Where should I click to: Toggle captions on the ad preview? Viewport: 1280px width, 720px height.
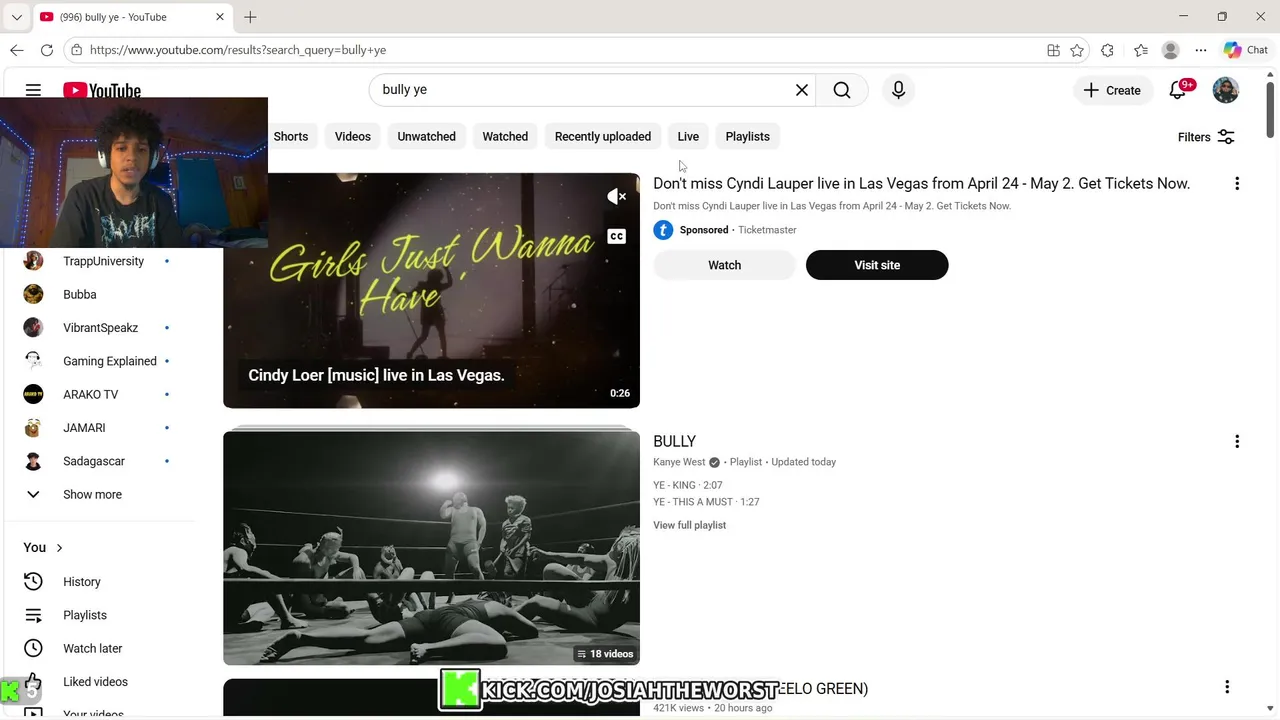[617, 237]
